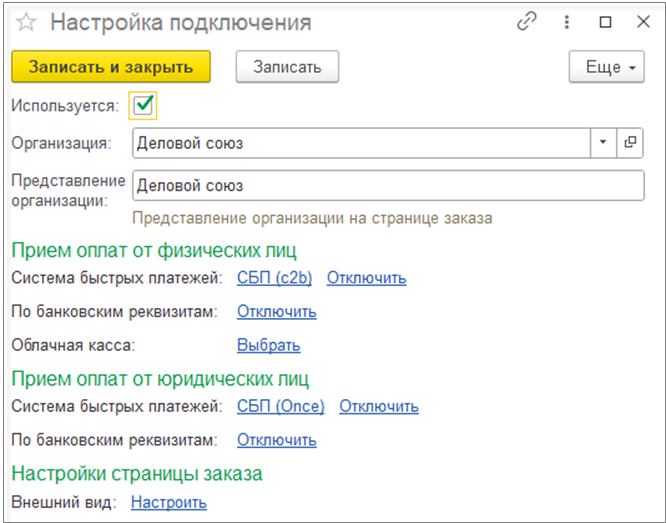Expand the Организация dropdown list
The height and width of the screenshot is (523, 666).
(603, 143)
